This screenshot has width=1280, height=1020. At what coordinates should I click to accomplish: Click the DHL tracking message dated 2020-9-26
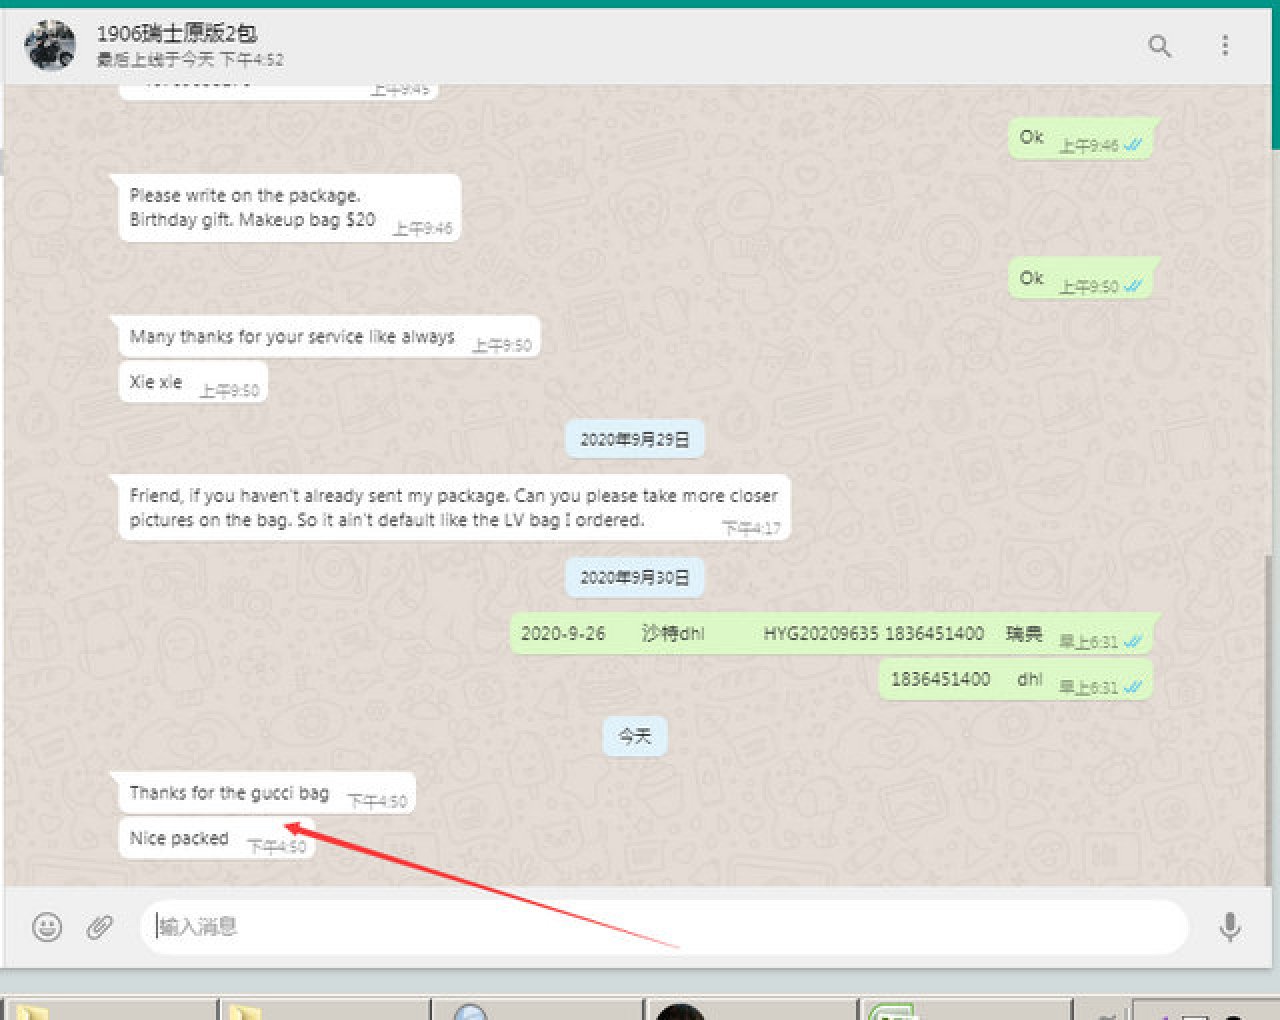[780, 634]
